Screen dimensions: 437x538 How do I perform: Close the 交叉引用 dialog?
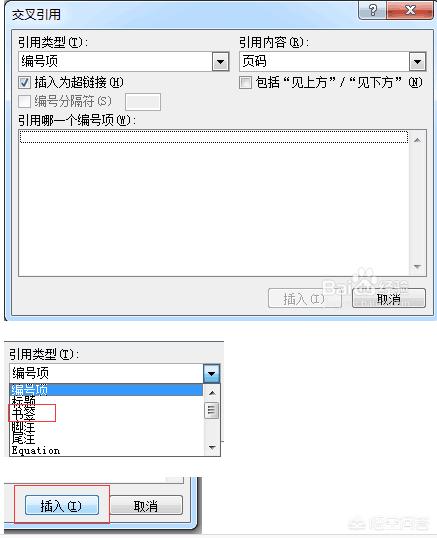tap(410, 10)
